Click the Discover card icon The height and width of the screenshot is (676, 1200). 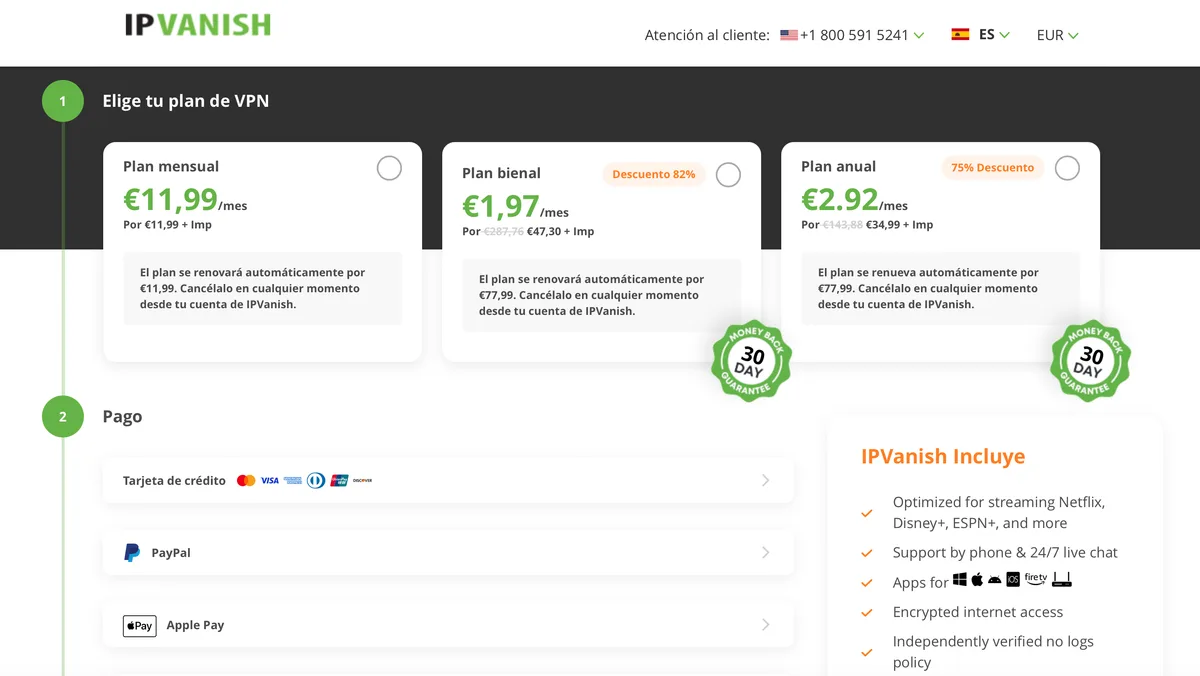362,481
